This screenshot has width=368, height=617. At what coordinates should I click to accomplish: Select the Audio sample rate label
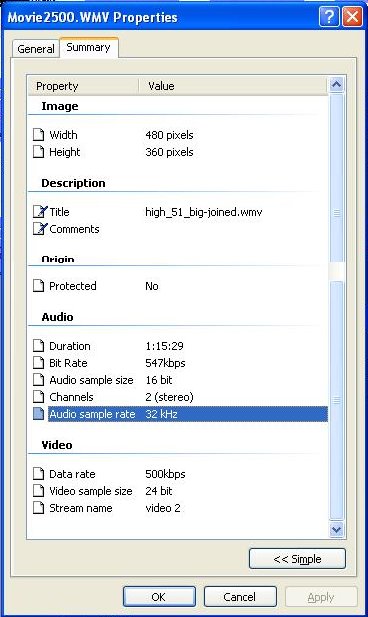[92, 414]
